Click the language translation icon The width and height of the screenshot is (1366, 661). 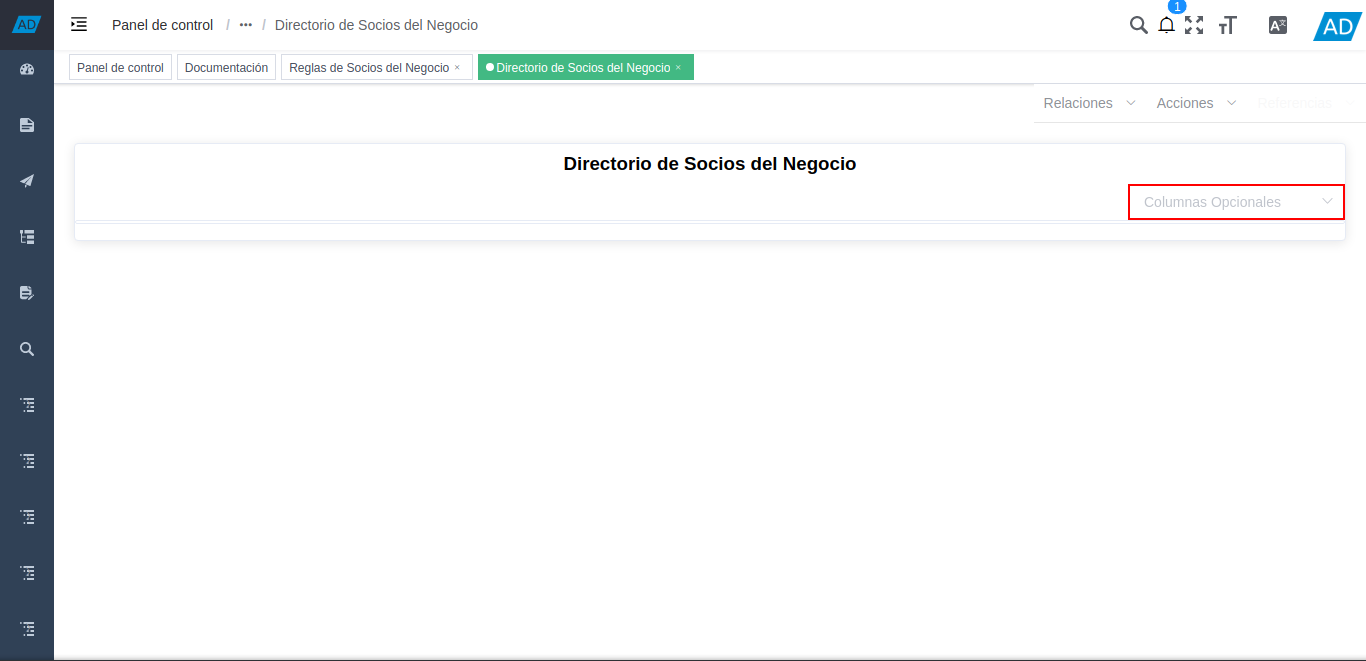point(1277,25)
